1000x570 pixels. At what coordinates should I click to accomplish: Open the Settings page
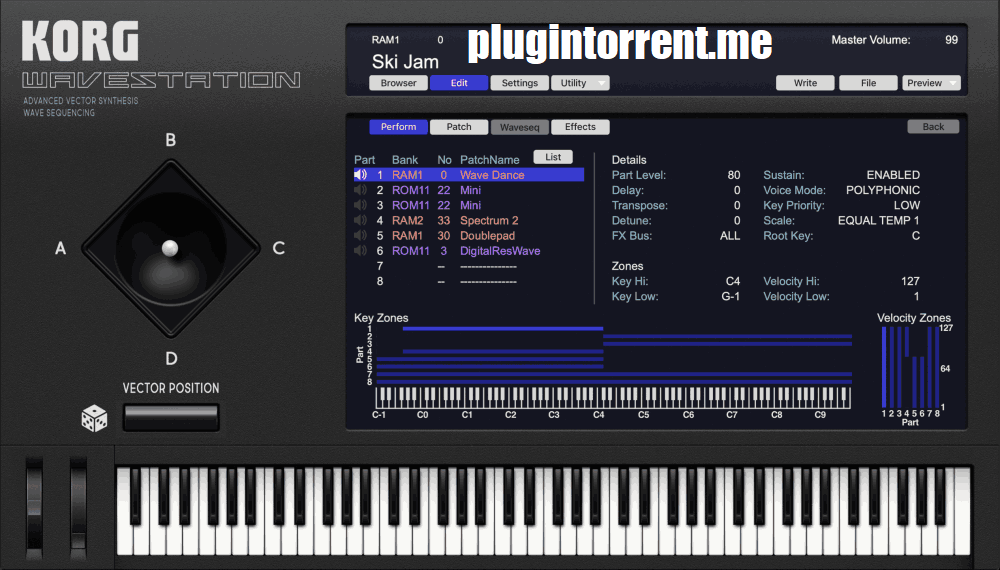[x=520, y=83]
